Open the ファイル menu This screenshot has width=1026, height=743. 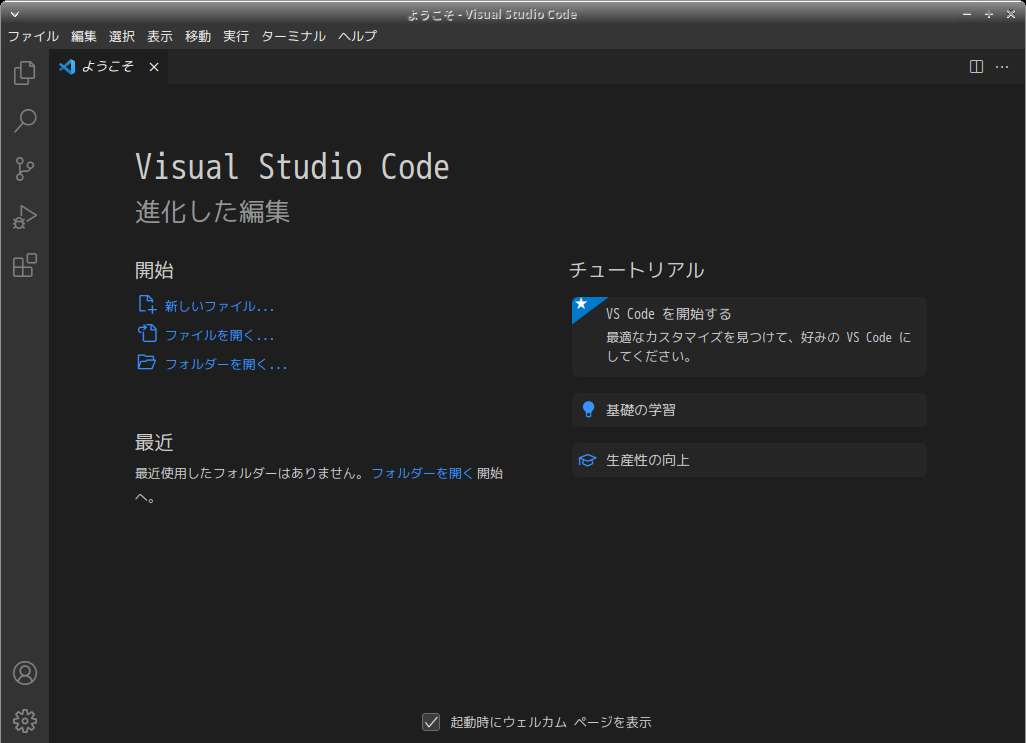pos(33,36)
